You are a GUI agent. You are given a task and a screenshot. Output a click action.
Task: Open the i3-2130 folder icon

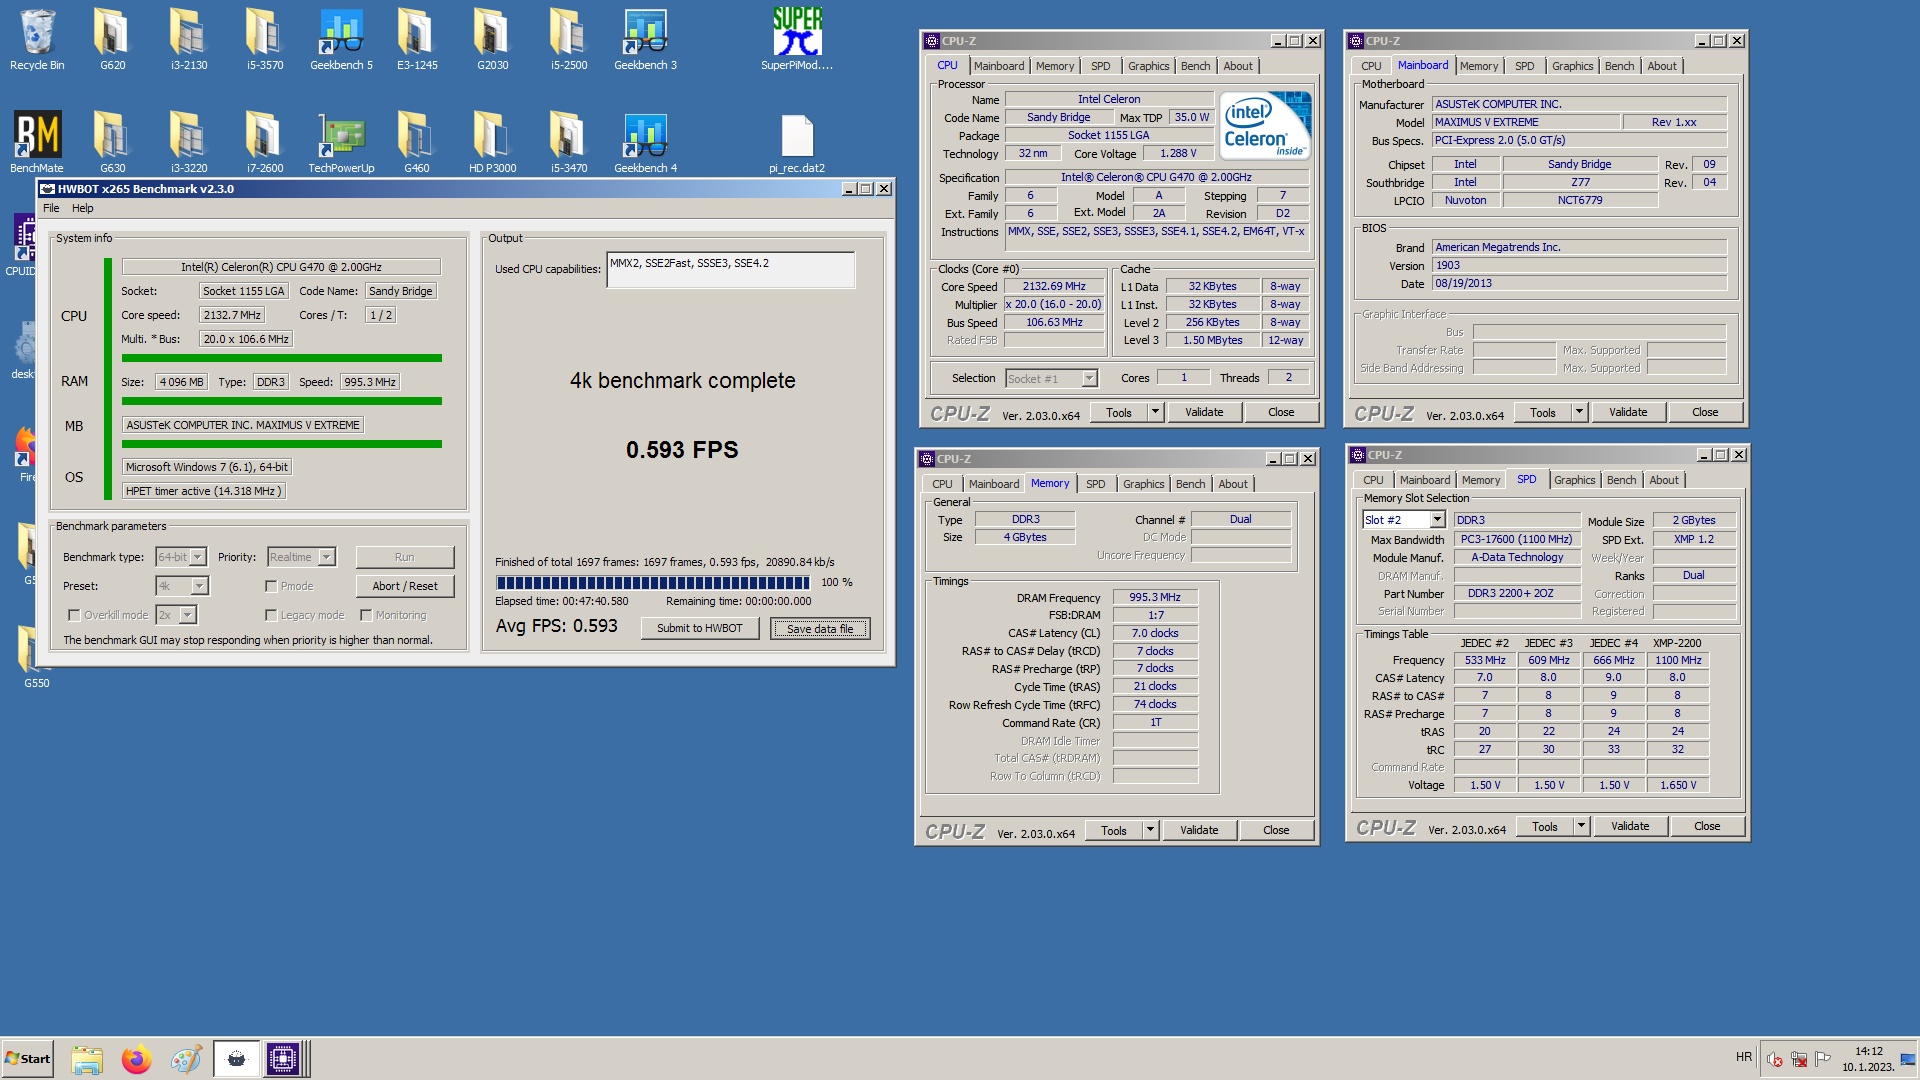[x=188, y=40]
